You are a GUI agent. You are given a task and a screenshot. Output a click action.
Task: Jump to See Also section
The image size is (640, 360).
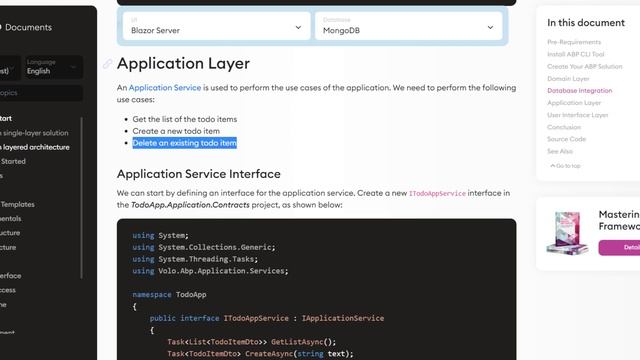click(x=560, y=151)
